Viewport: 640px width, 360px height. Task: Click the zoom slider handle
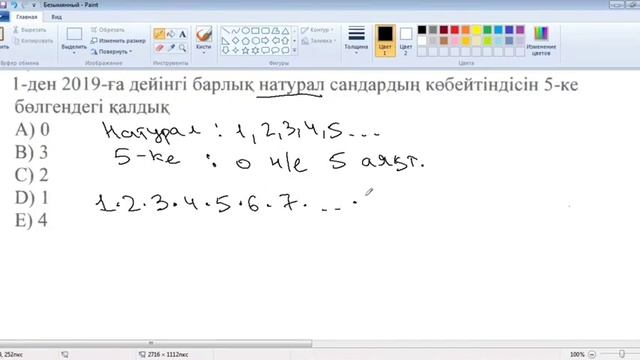coord(622,354)
